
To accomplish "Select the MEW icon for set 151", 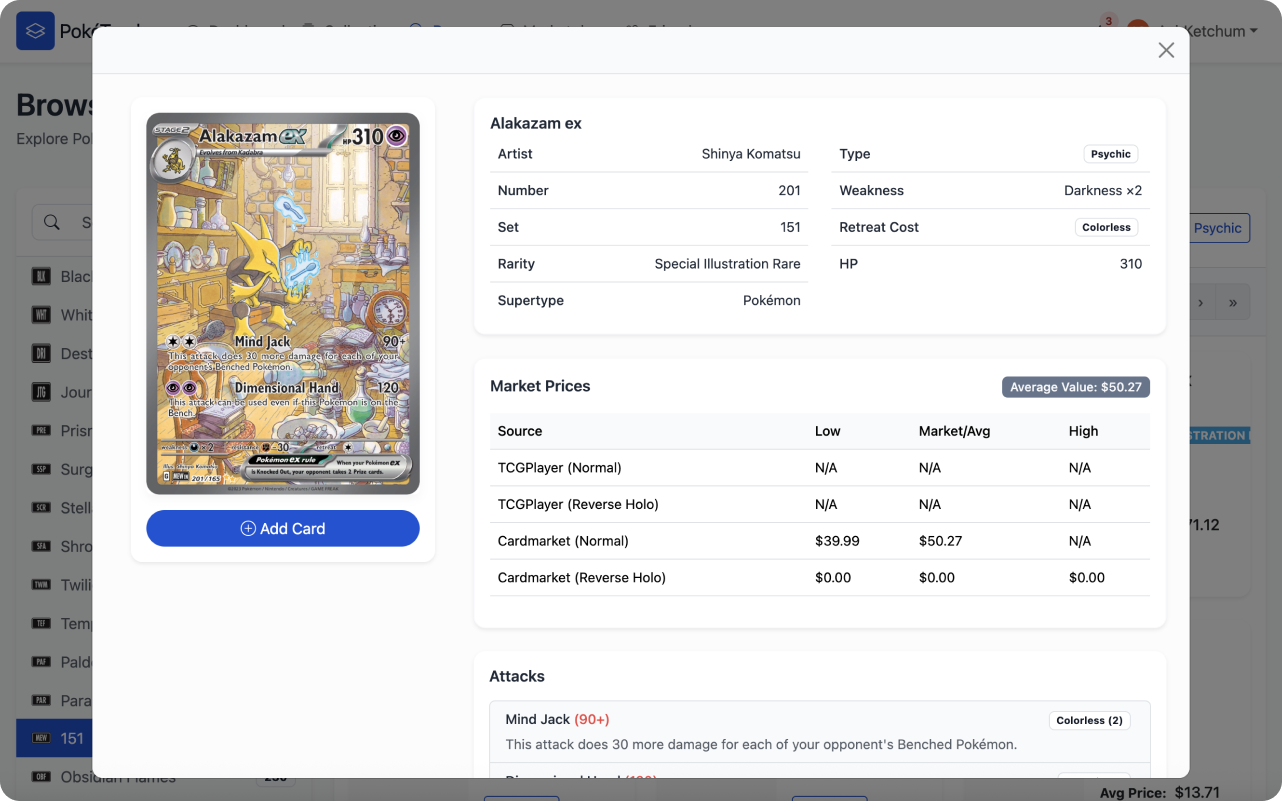I will (x=42, y=738).
